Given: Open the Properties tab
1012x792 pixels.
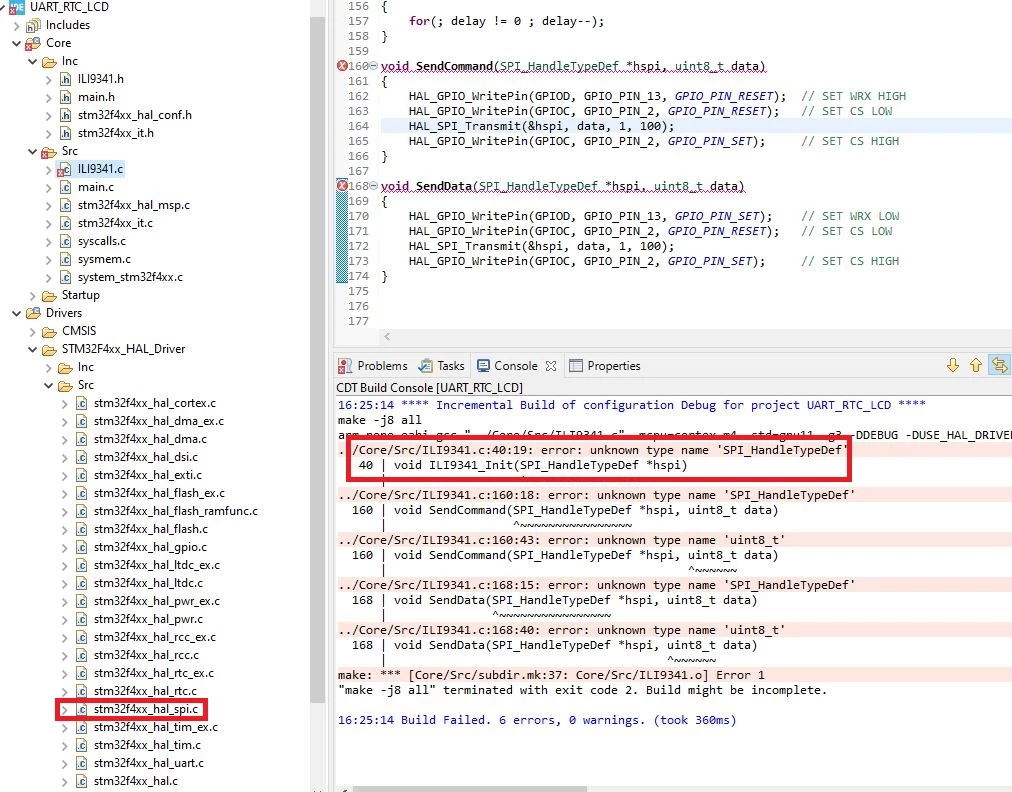Looking at the screenshot, I should (x=605, y=366).
